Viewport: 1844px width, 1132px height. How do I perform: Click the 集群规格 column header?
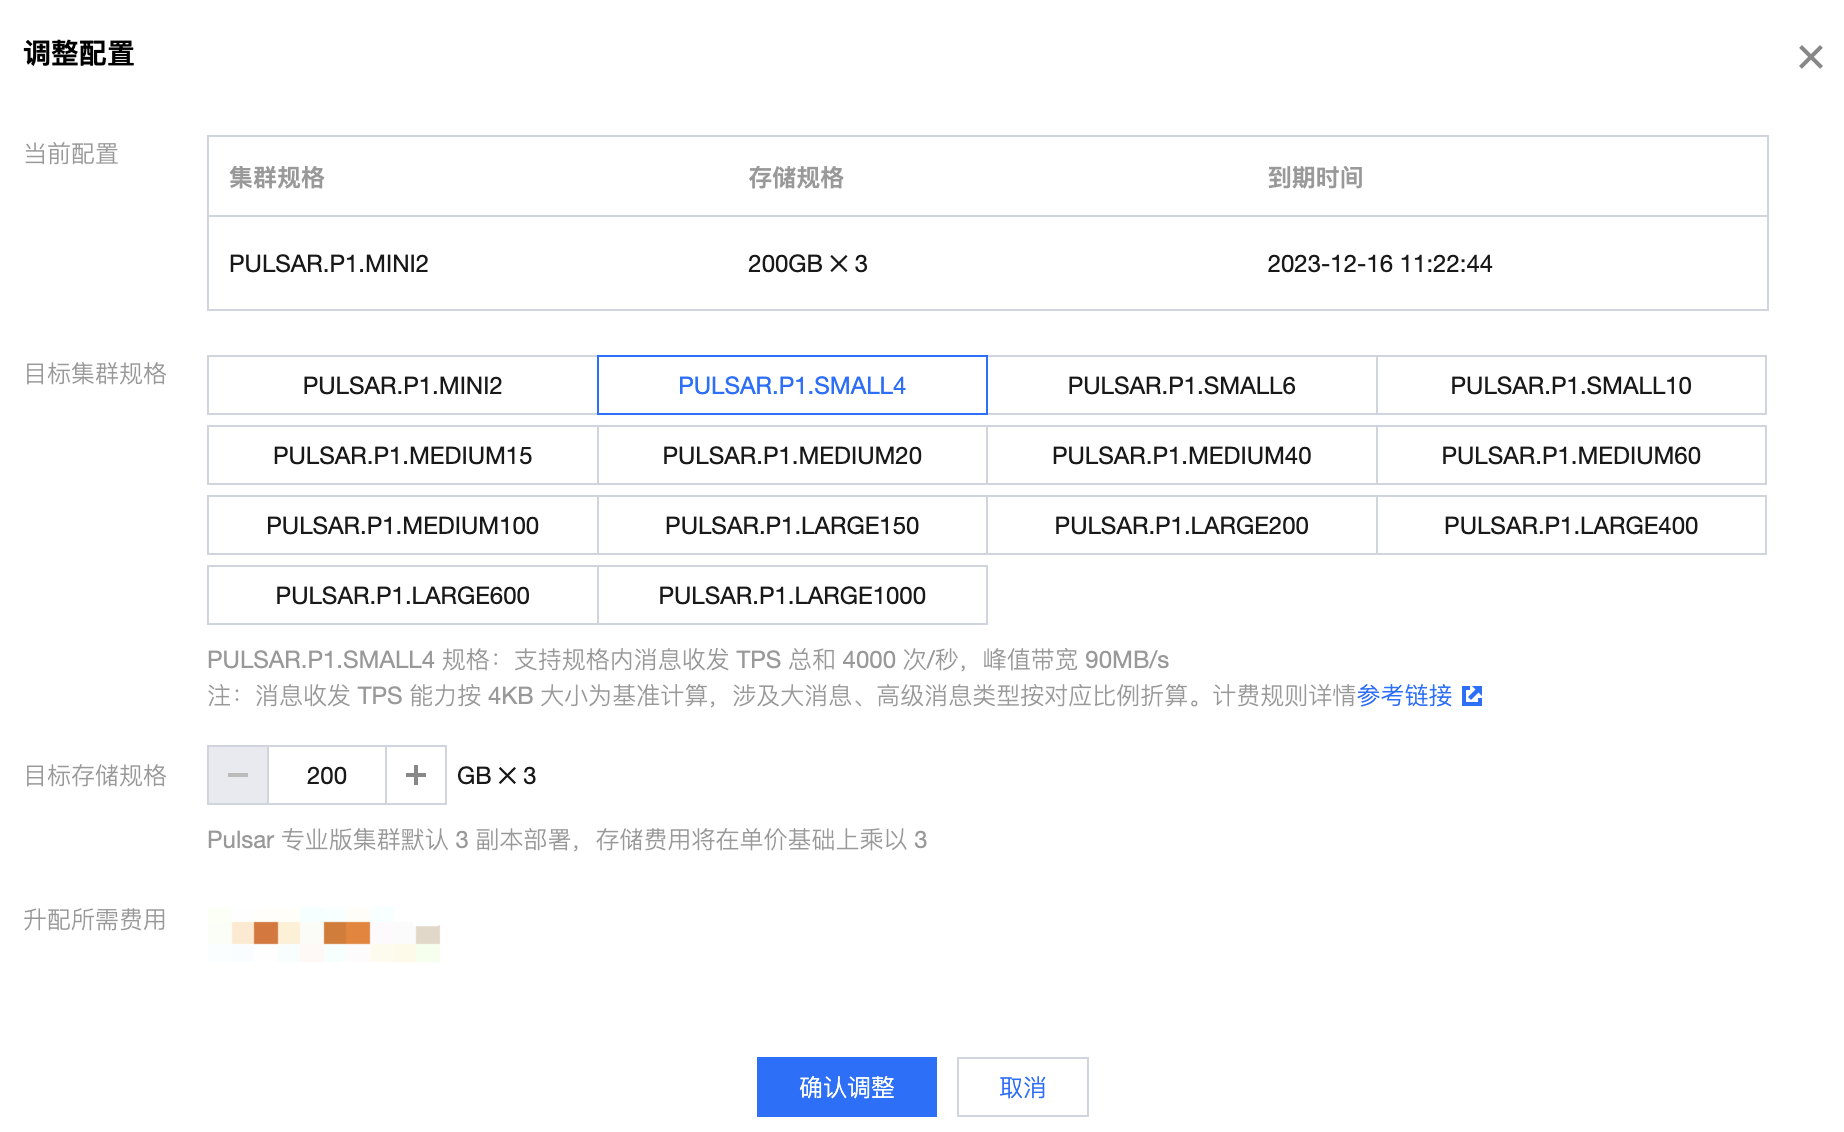[277, 178]
